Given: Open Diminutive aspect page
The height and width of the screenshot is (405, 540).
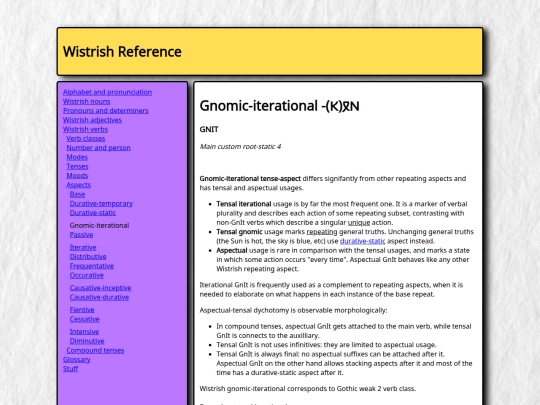Looking at the screenshot, I should tap(87, 341).
